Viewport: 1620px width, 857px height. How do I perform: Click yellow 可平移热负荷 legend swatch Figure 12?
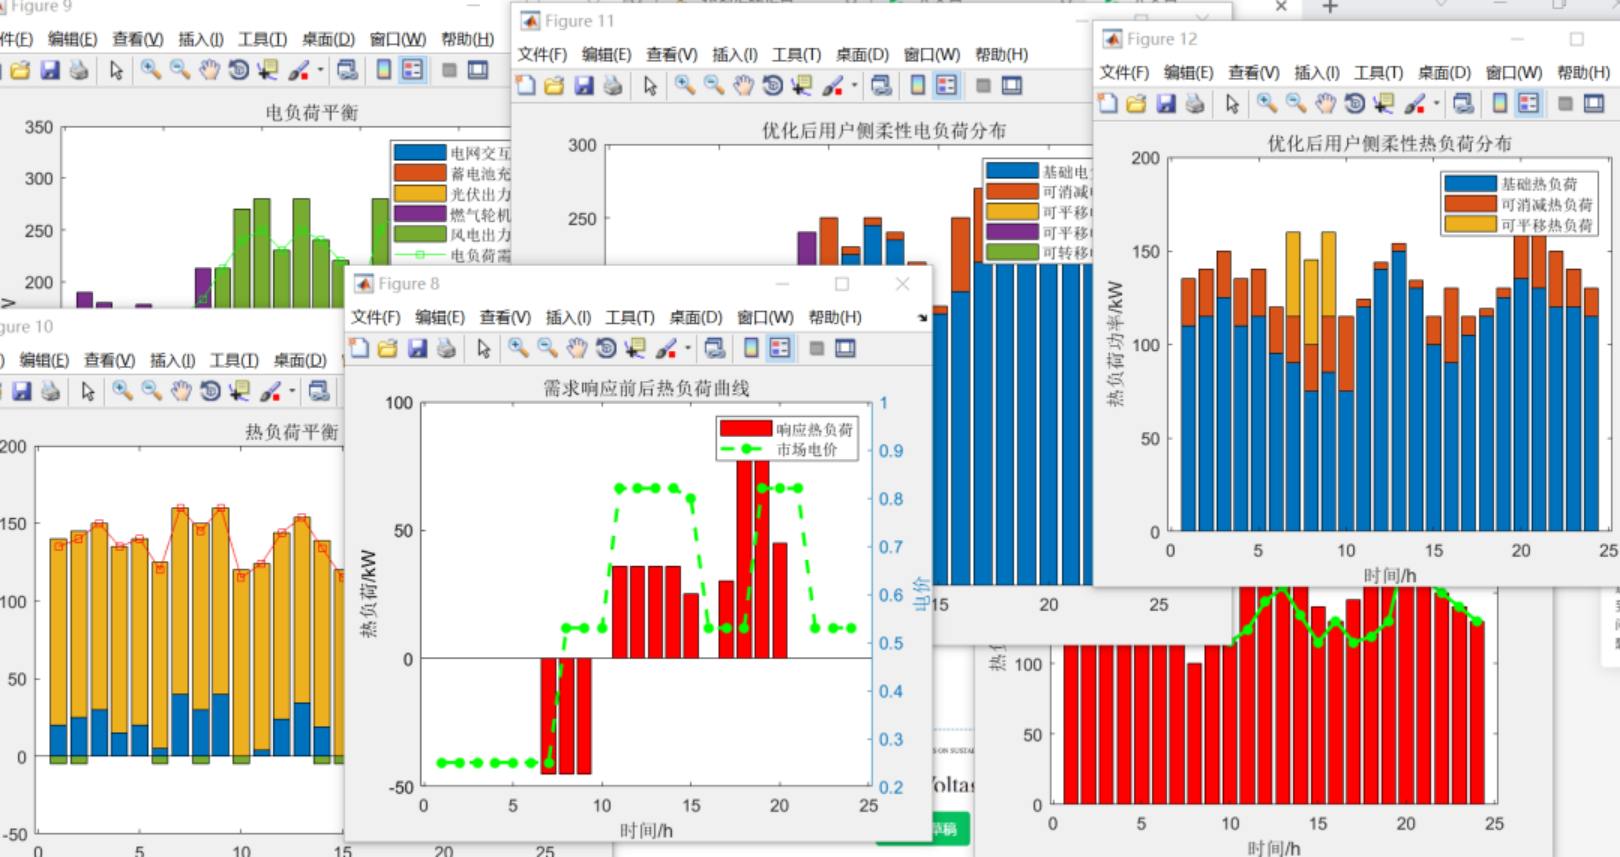coord(1470,225)
